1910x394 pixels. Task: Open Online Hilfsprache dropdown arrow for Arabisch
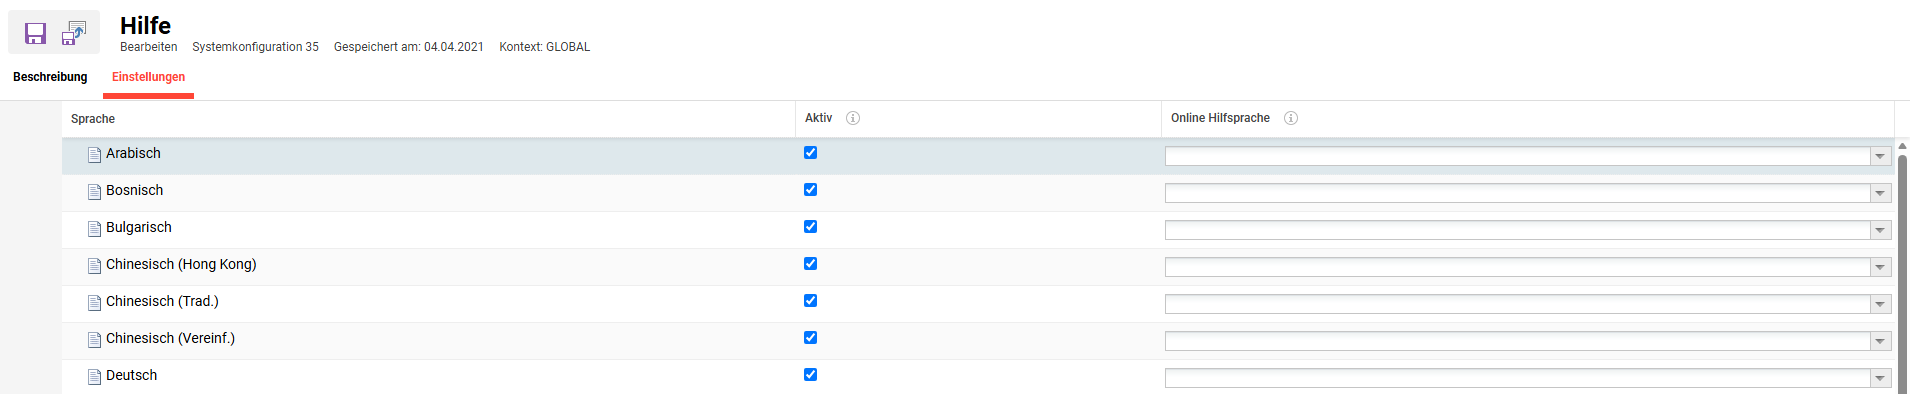(1880, 156)
